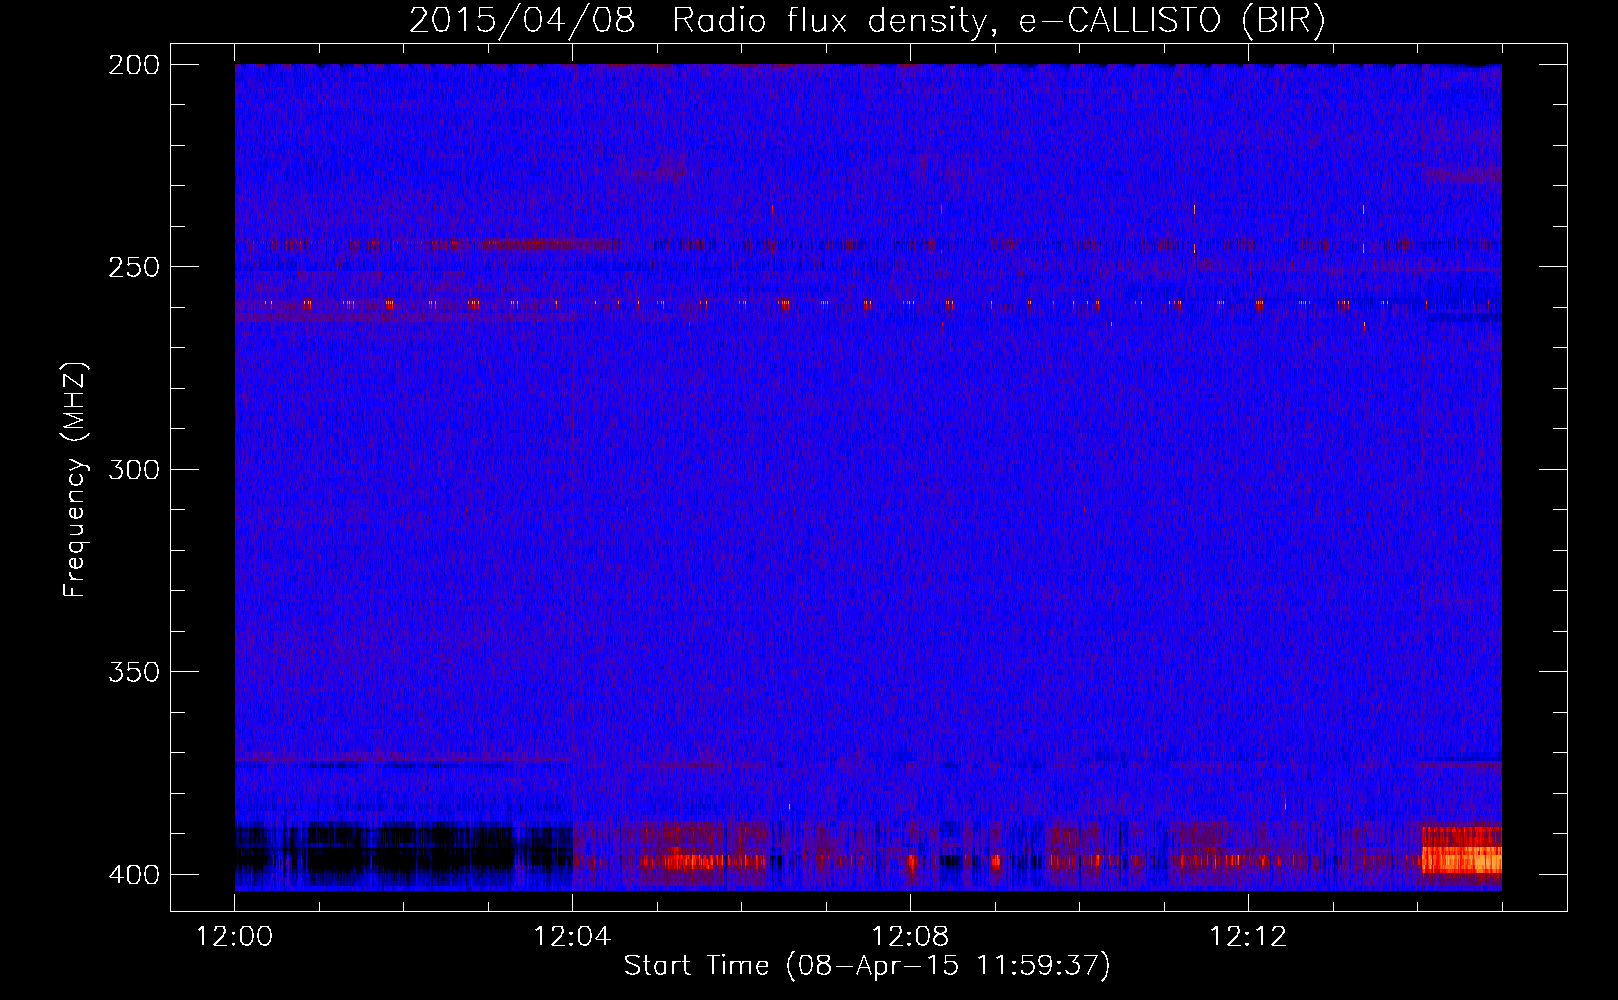Click the 250 frequency tick label
This screenshot has height=1000, width=1618.
(134, 267)
